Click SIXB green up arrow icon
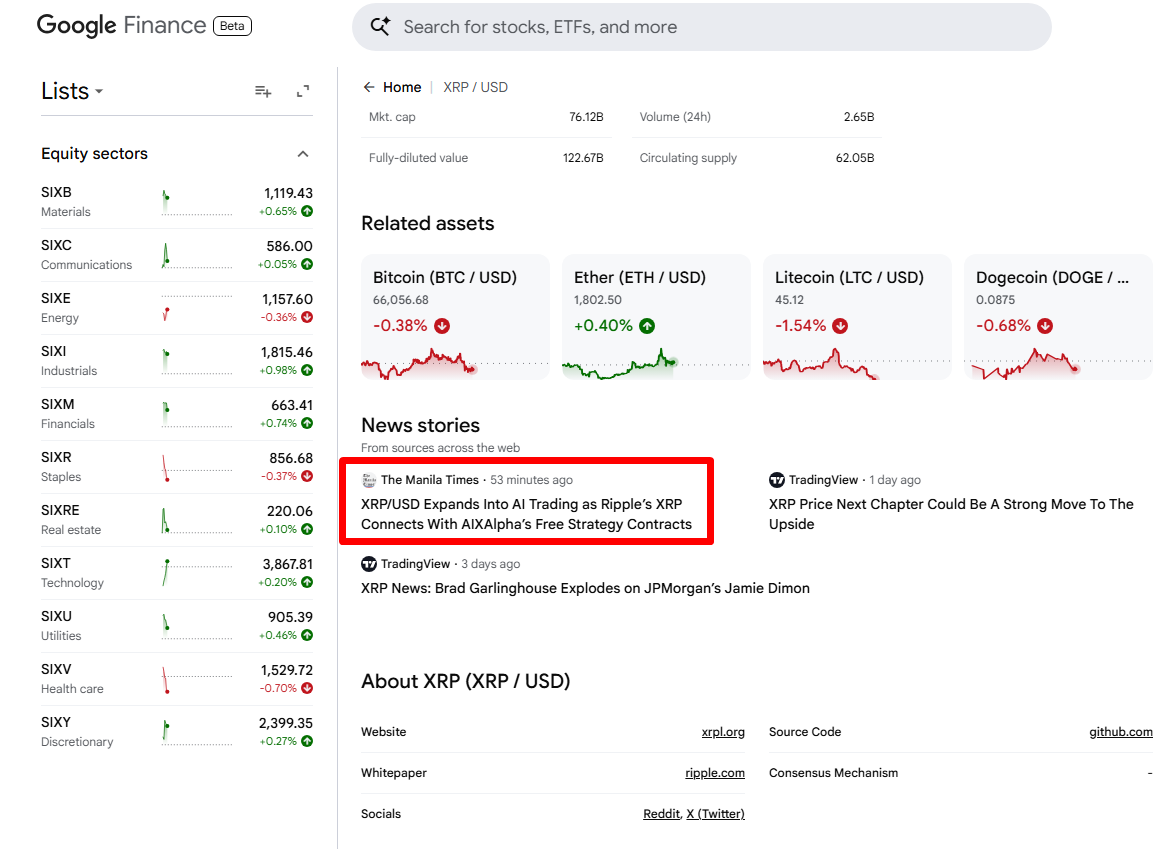Screen dimensions: 1172x849 [x=307, y=212]
